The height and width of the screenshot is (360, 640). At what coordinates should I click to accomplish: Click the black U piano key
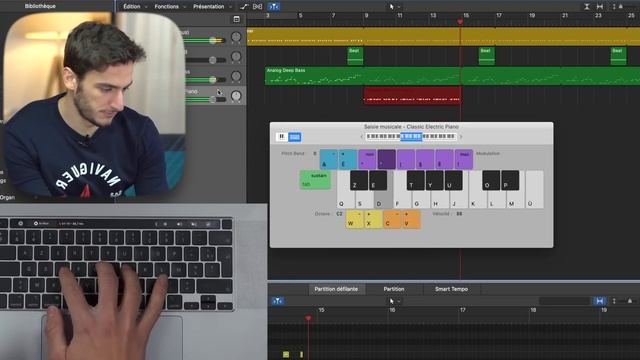453,180
